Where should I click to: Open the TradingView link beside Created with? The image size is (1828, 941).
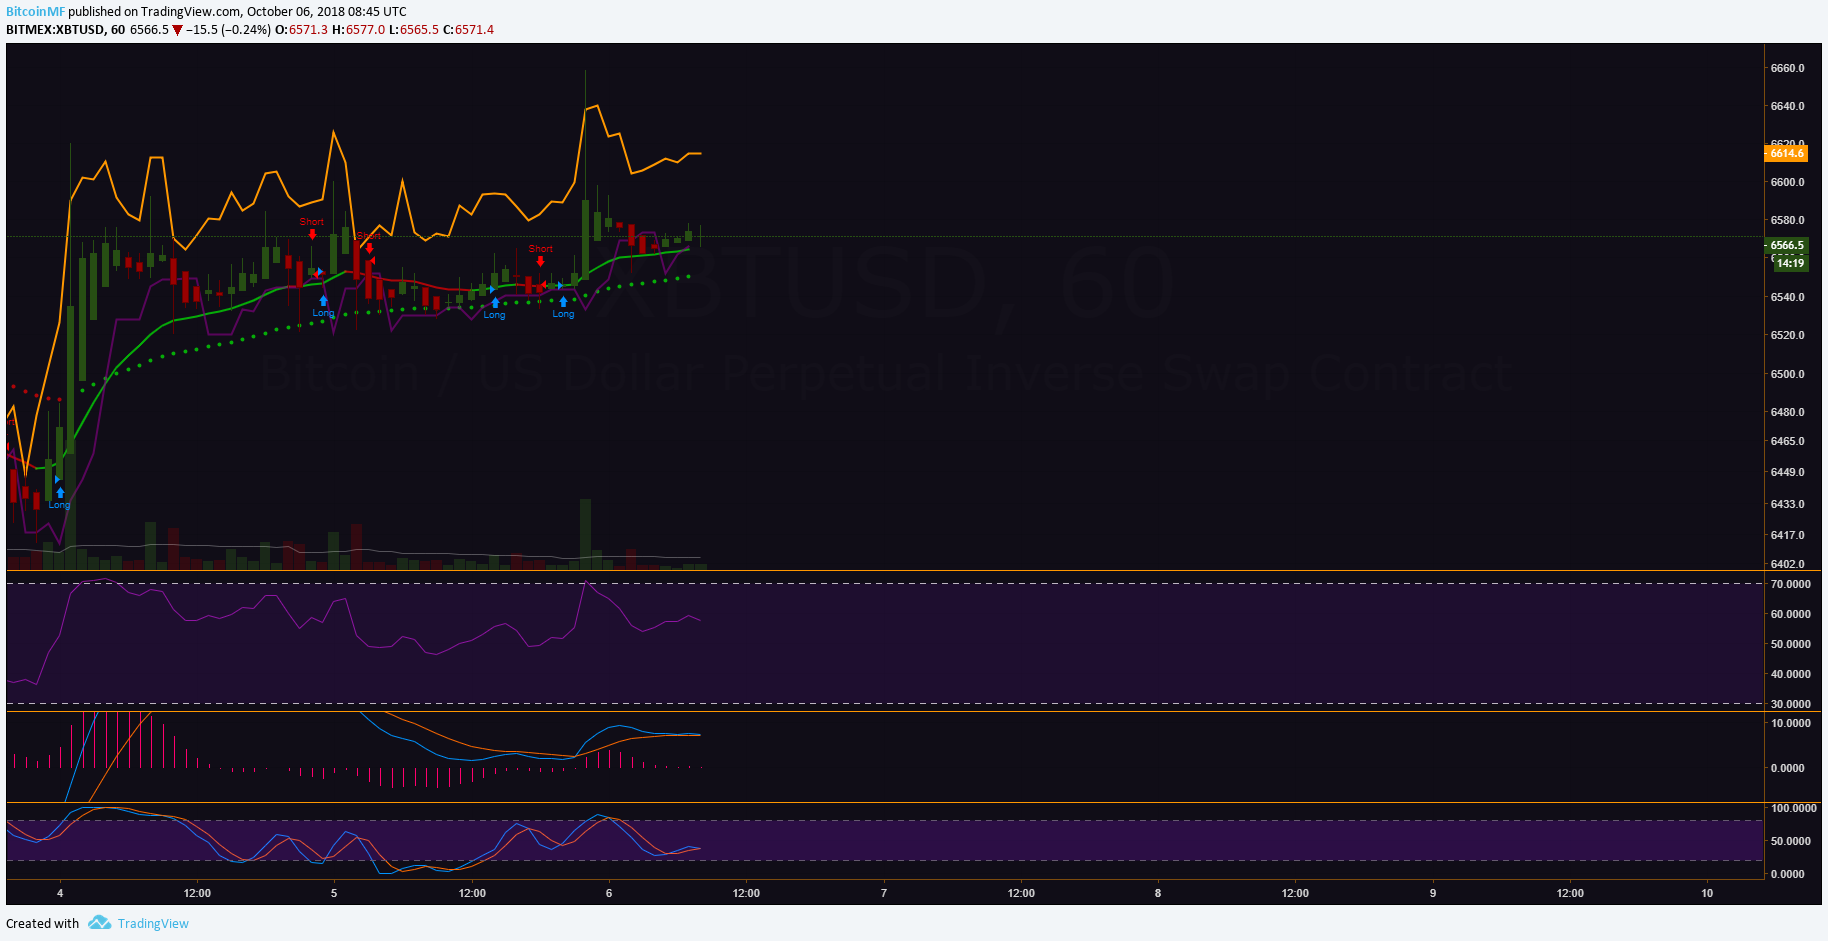153,923
